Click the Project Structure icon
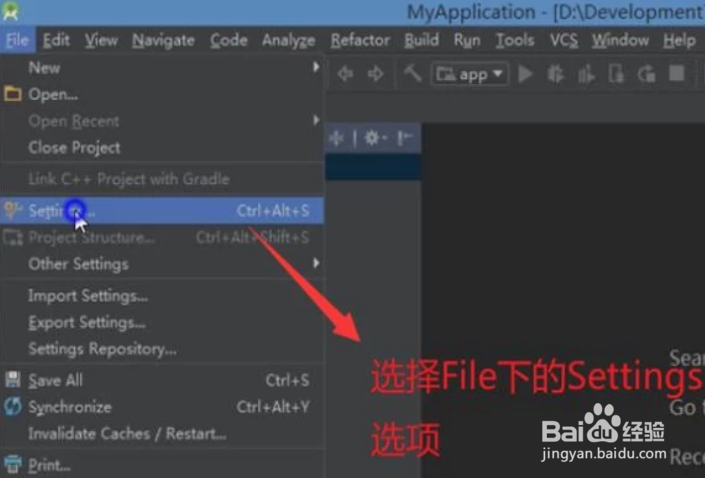The image size is (705, 478). (x=13, y=237)
